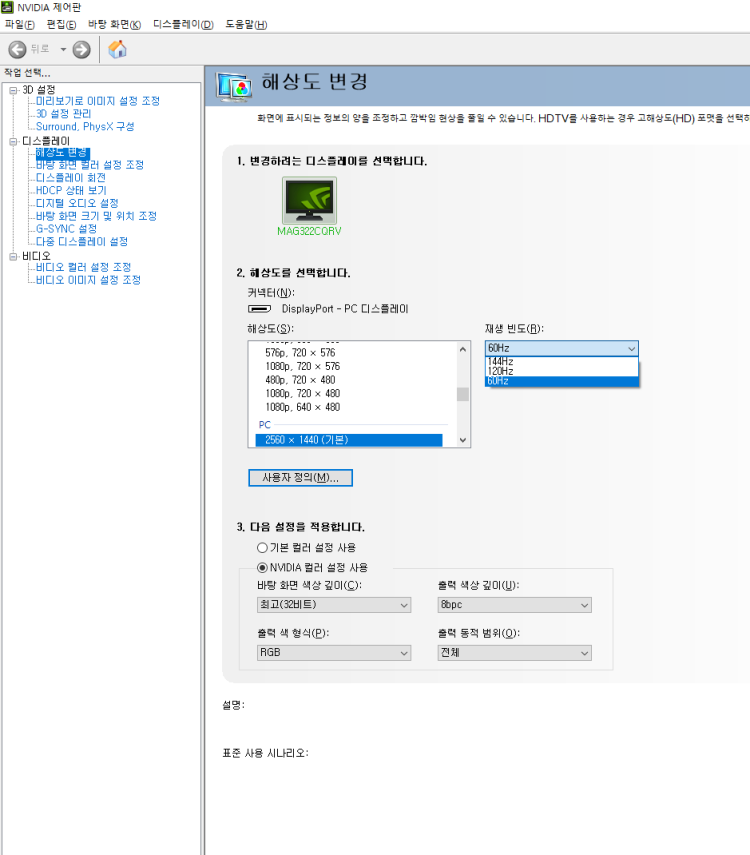Choose 120Hz refresh rate option

[562, 371]
